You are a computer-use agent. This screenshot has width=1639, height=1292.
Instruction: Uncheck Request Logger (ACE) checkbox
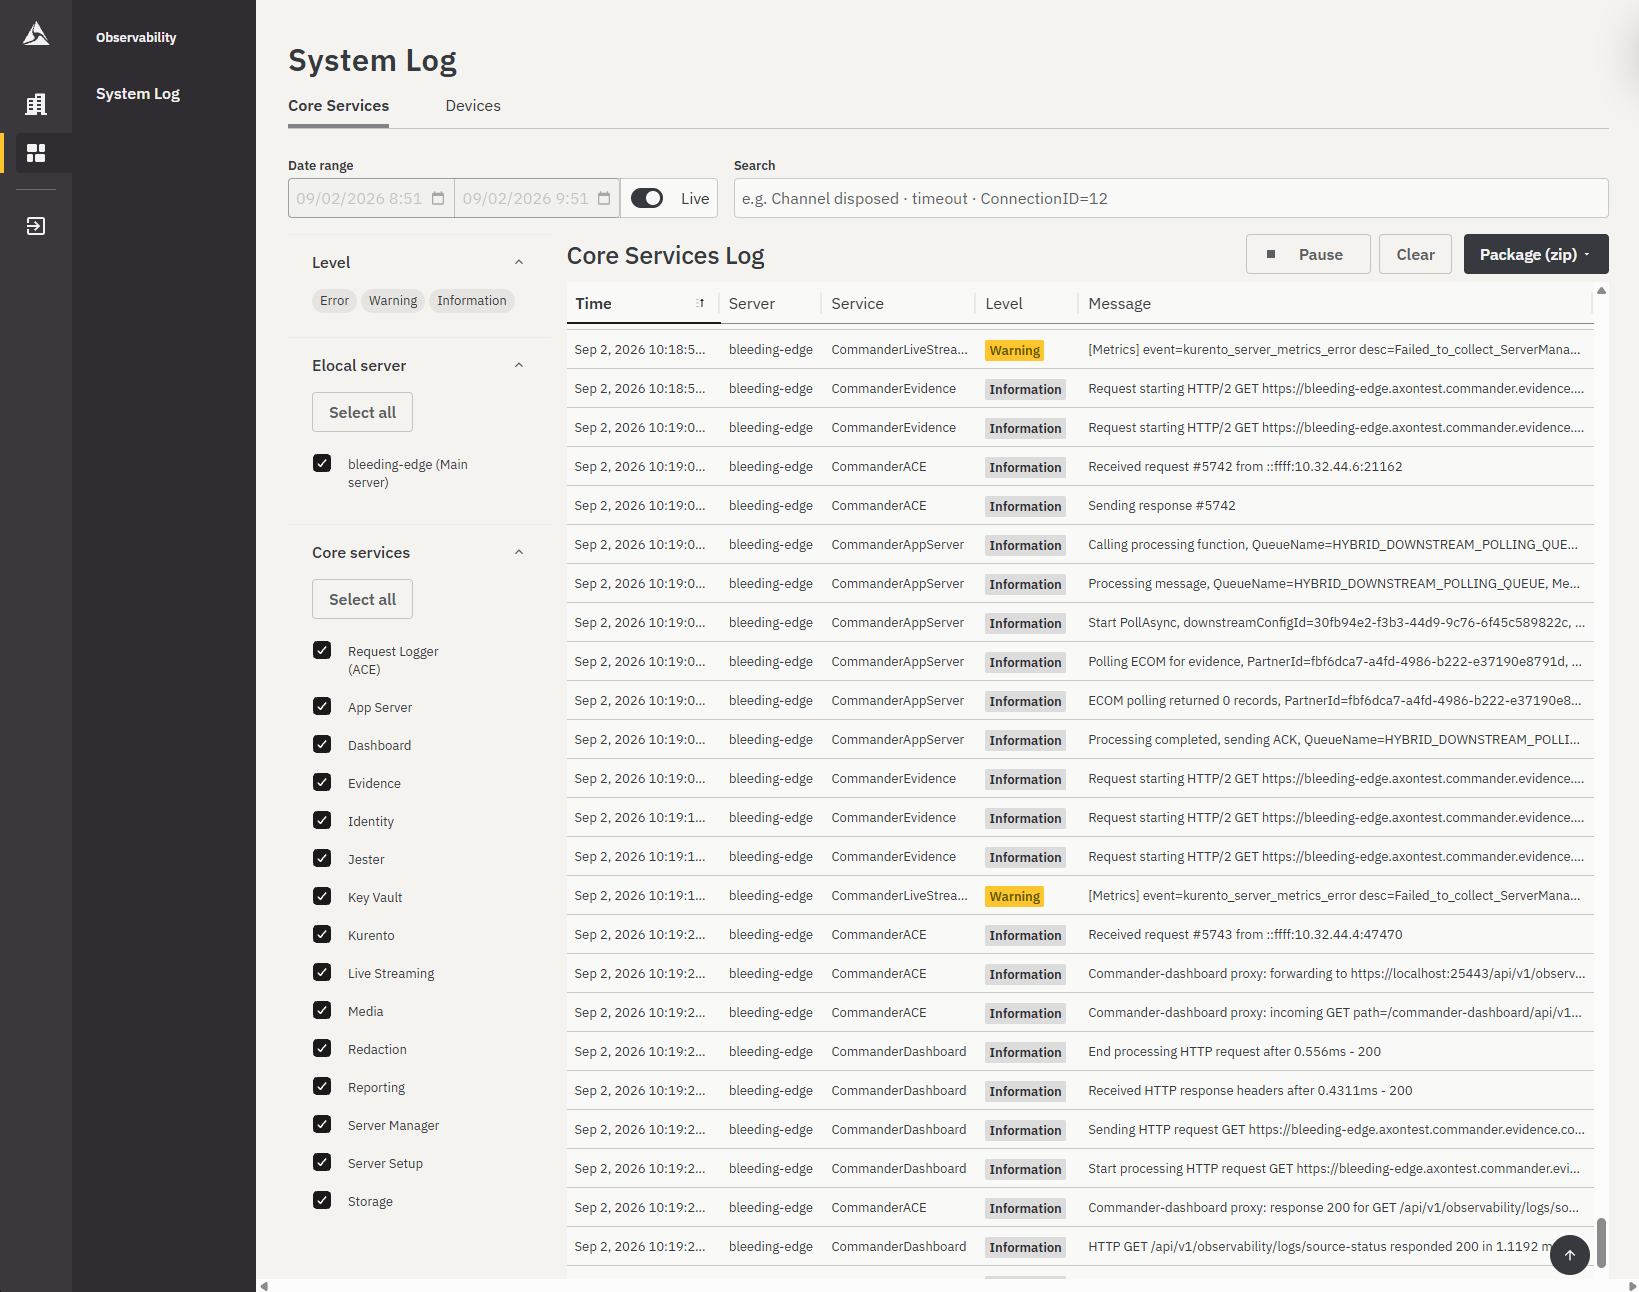(322, 650)
